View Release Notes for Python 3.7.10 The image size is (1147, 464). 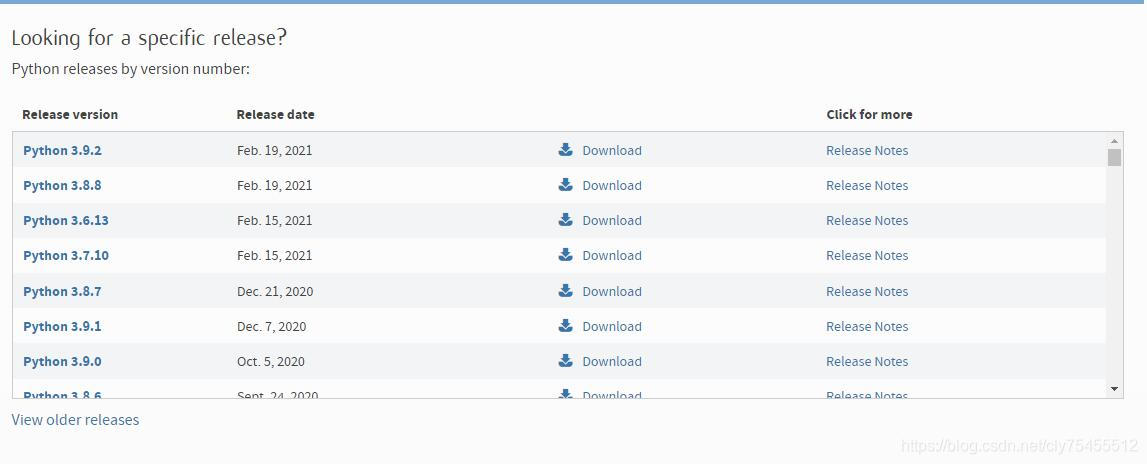[x=867, y=256]
